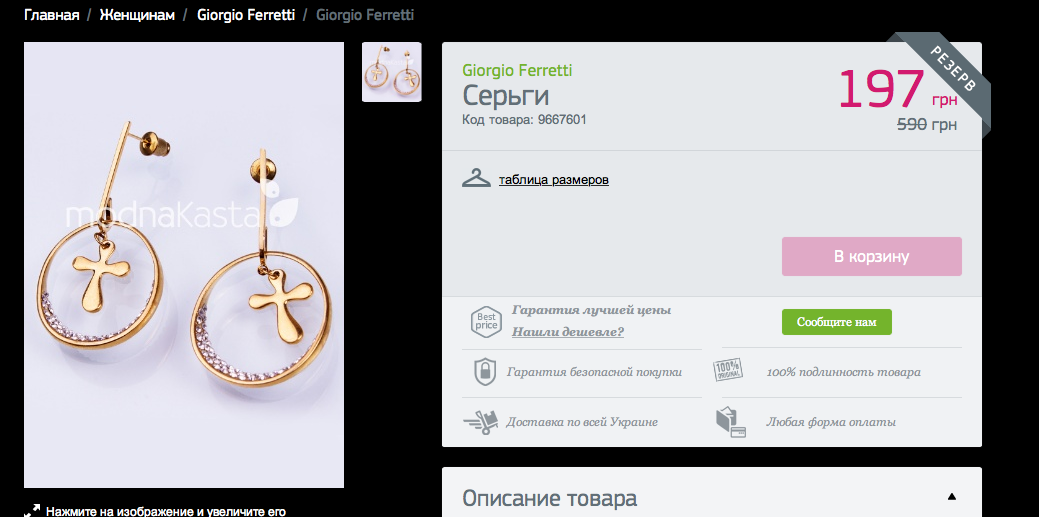Screen dimensions: 1039x517
Task: Click the Нашли дешевле? link
Action: click(x=567, y=332)
